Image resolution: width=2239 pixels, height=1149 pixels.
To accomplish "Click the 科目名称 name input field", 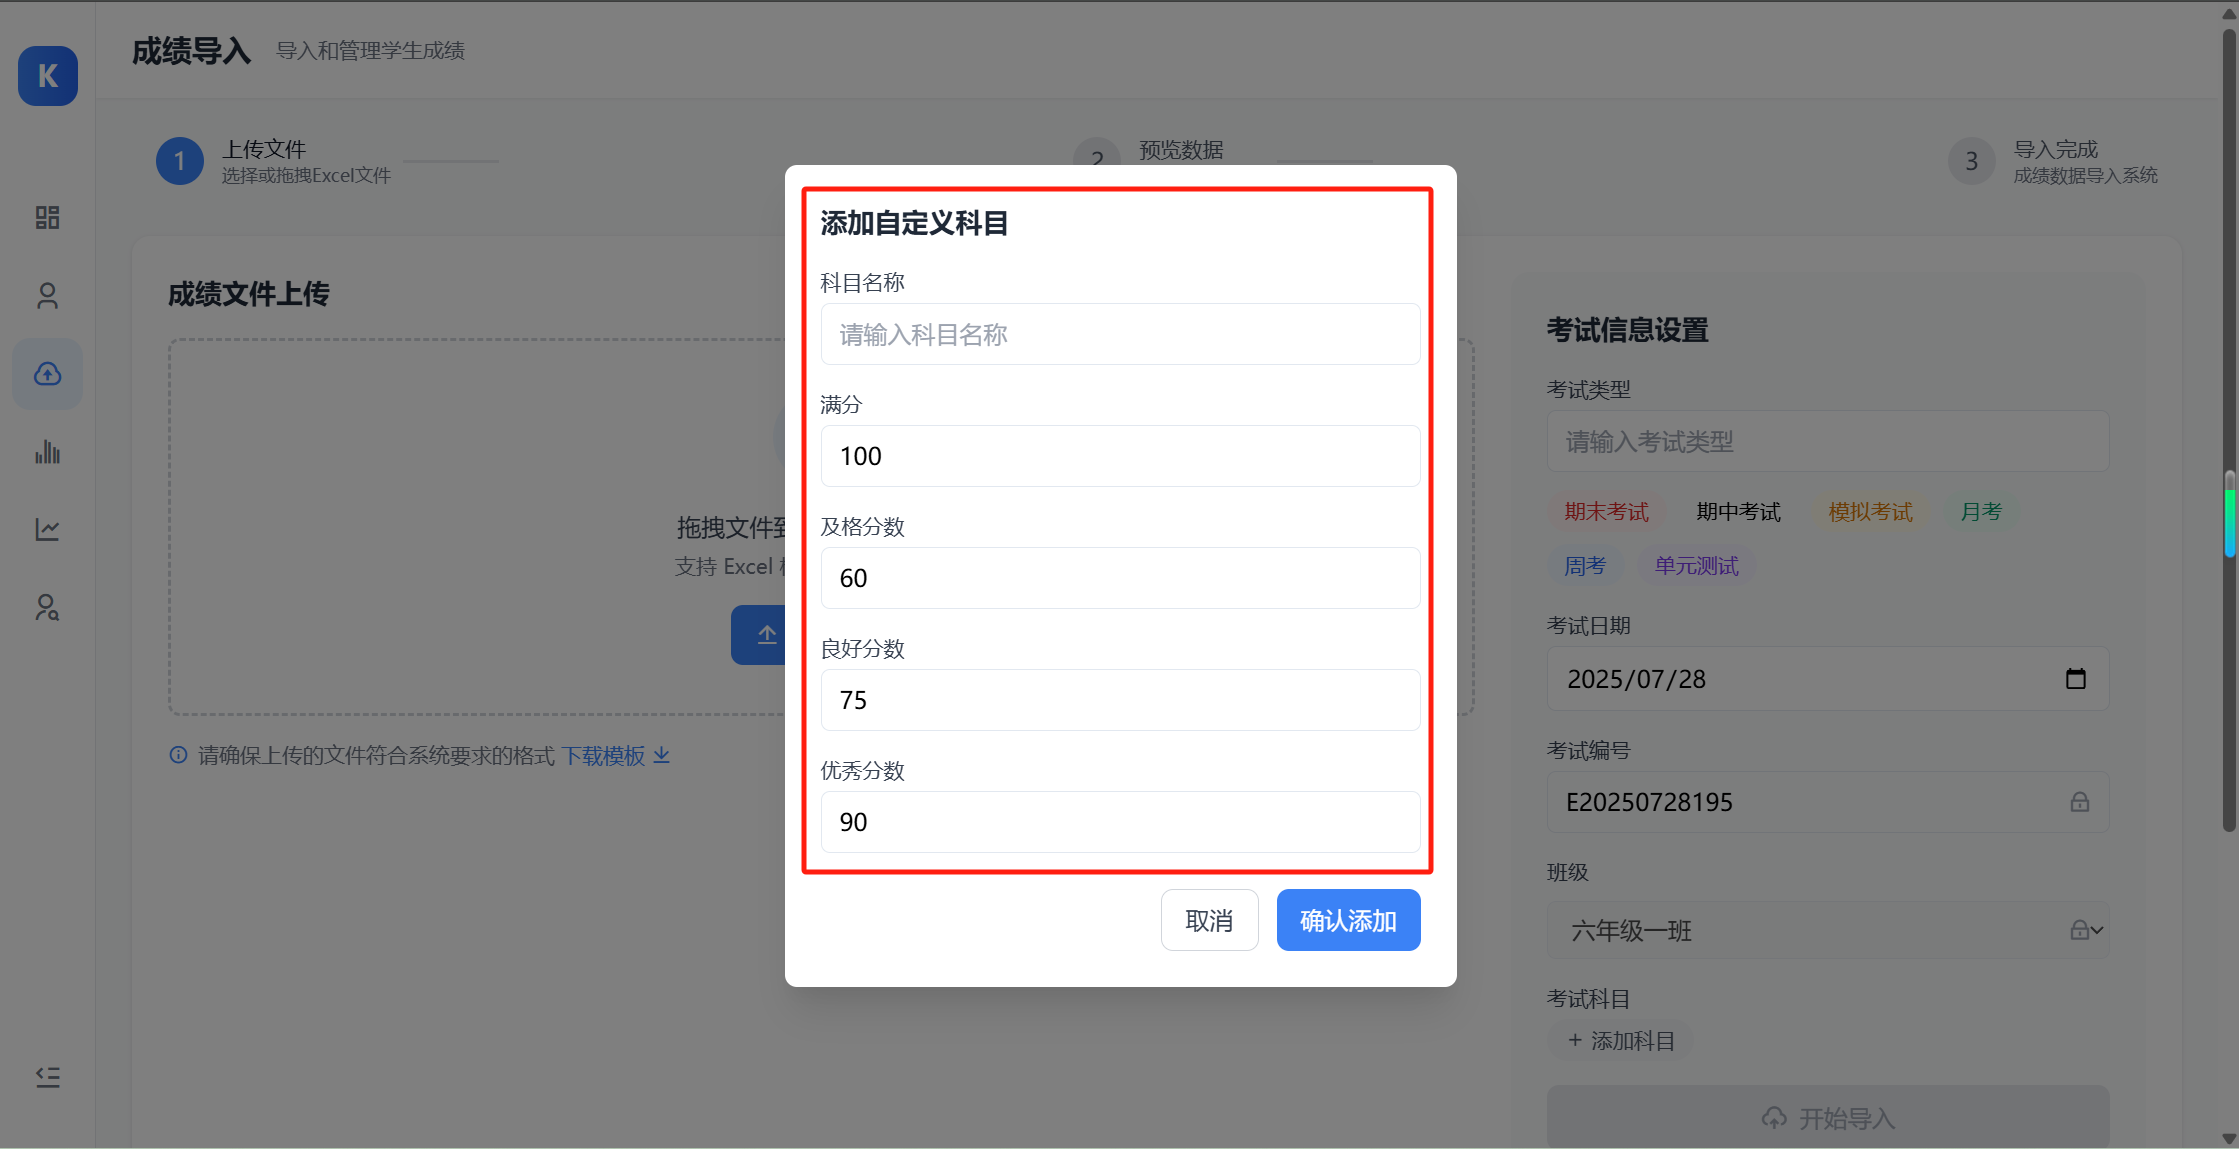I will point(1119,334).
